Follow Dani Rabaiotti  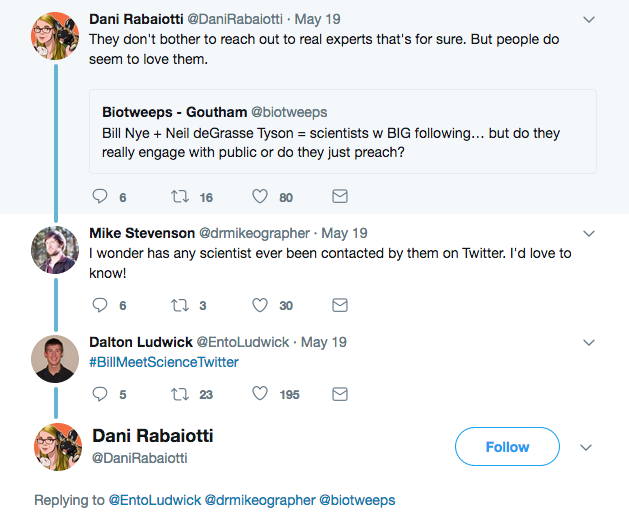click(x=507, y=447)
